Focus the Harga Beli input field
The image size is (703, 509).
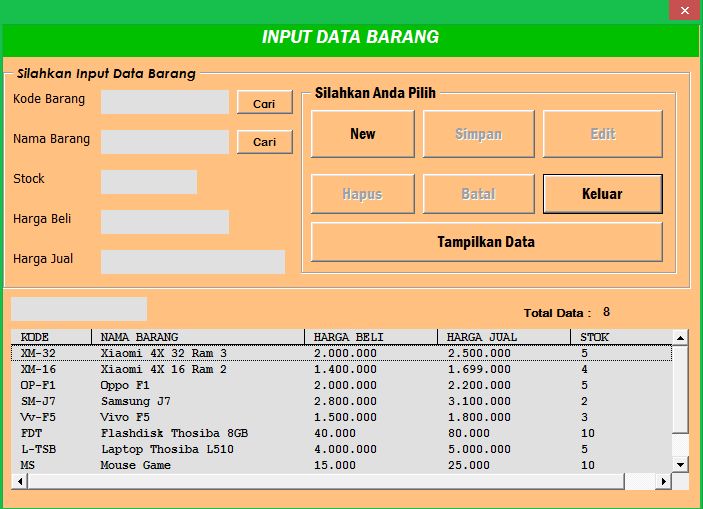tap(165, 222)
